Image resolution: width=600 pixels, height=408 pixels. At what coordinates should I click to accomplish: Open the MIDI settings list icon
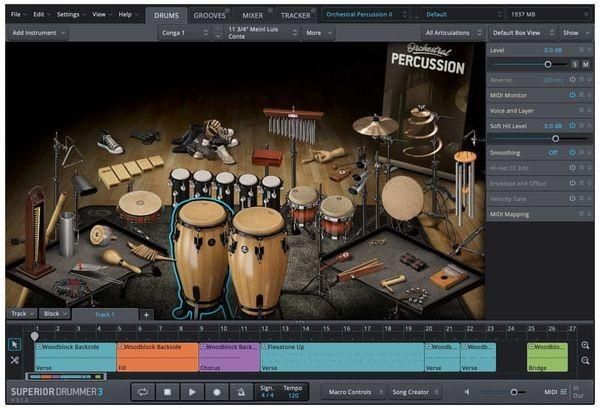coord(563,392)
